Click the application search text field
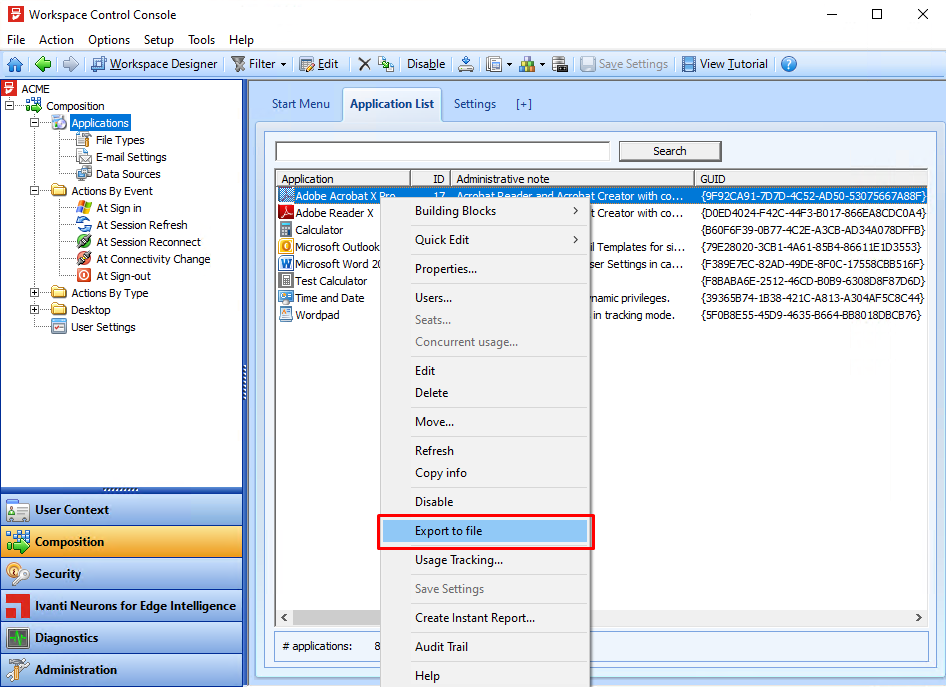This screenshot has height=687, width=946. (x=442, y=151)
